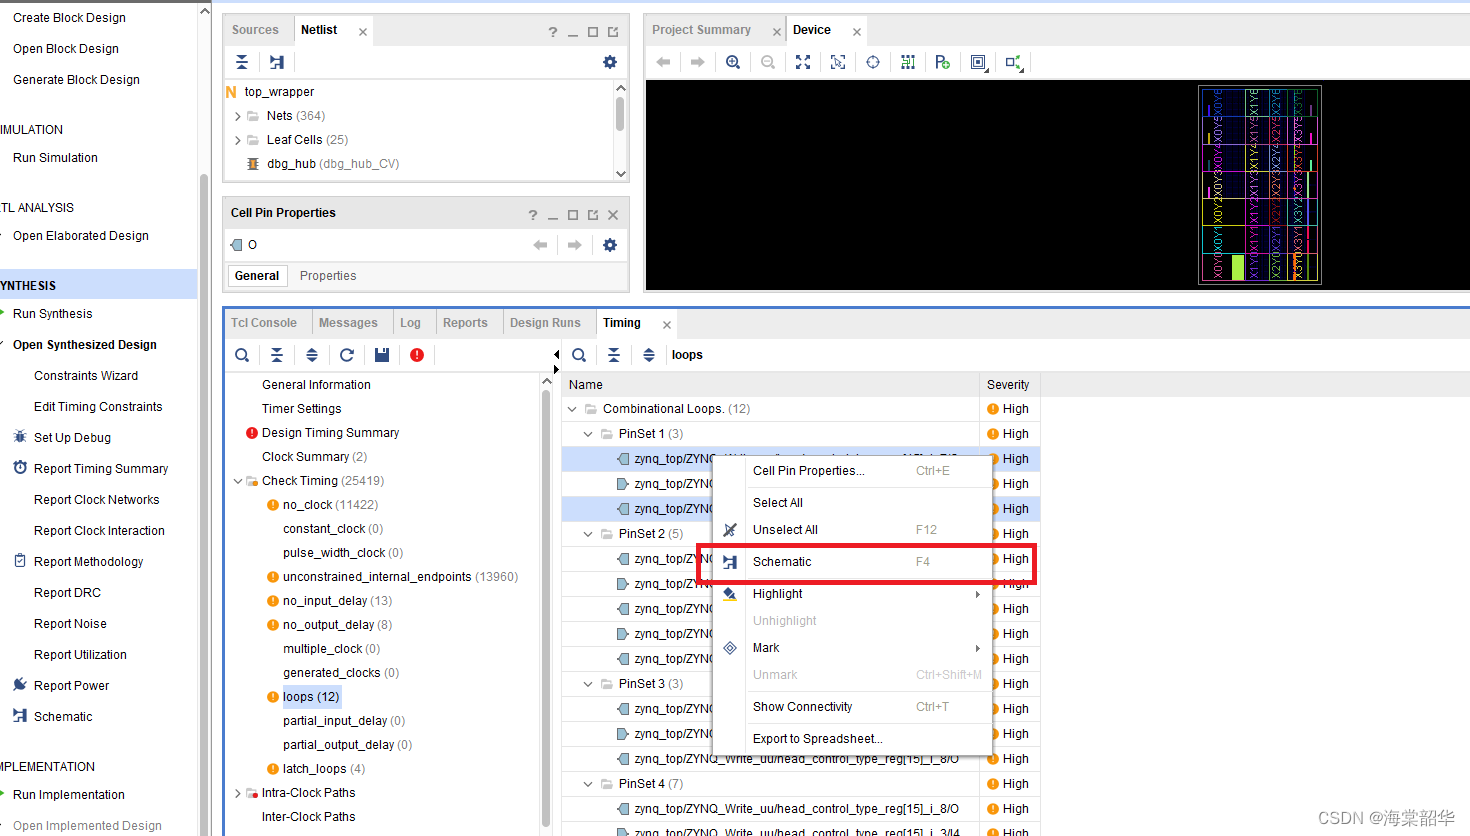This screenshot has width=1470, height=836.
Task: Collapse the Check Timing tree node
Action: click(x=238, y=481)
